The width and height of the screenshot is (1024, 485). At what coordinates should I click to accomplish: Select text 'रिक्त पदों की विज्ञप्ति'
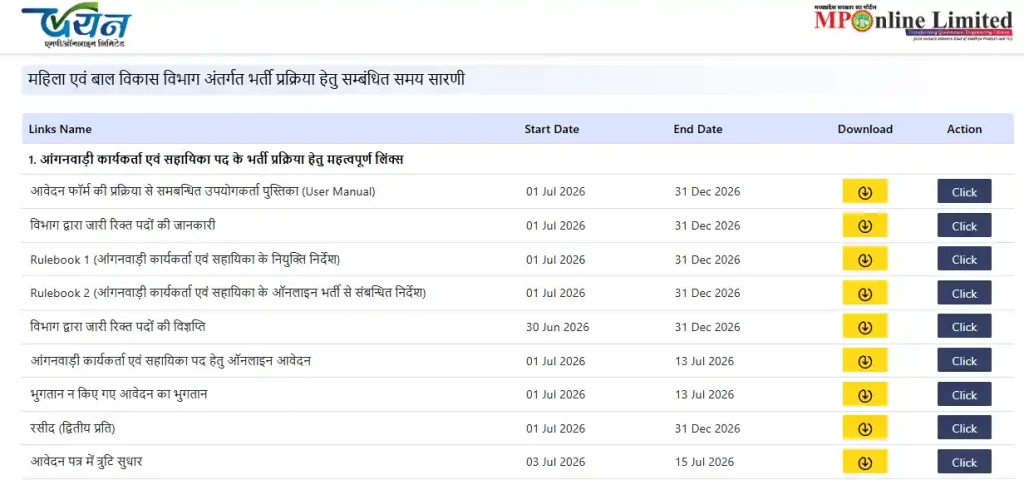point(154,326)
